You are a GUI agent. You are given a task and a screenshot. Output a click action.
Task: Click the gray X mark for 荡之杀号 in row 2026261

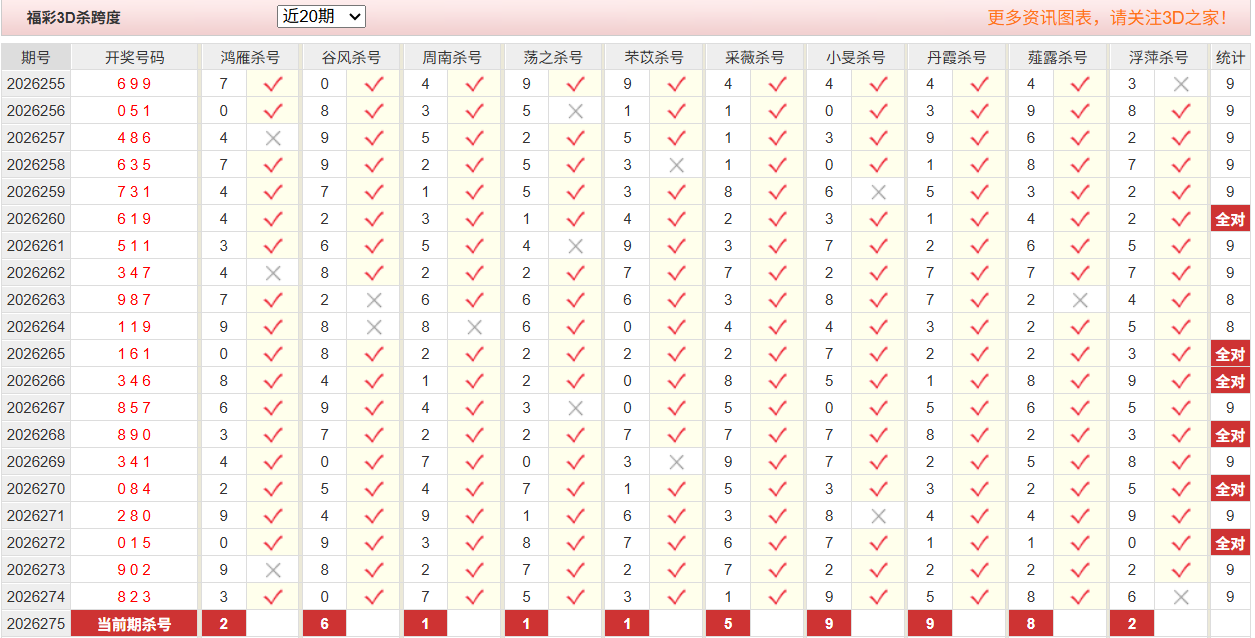tap(575, 246)
